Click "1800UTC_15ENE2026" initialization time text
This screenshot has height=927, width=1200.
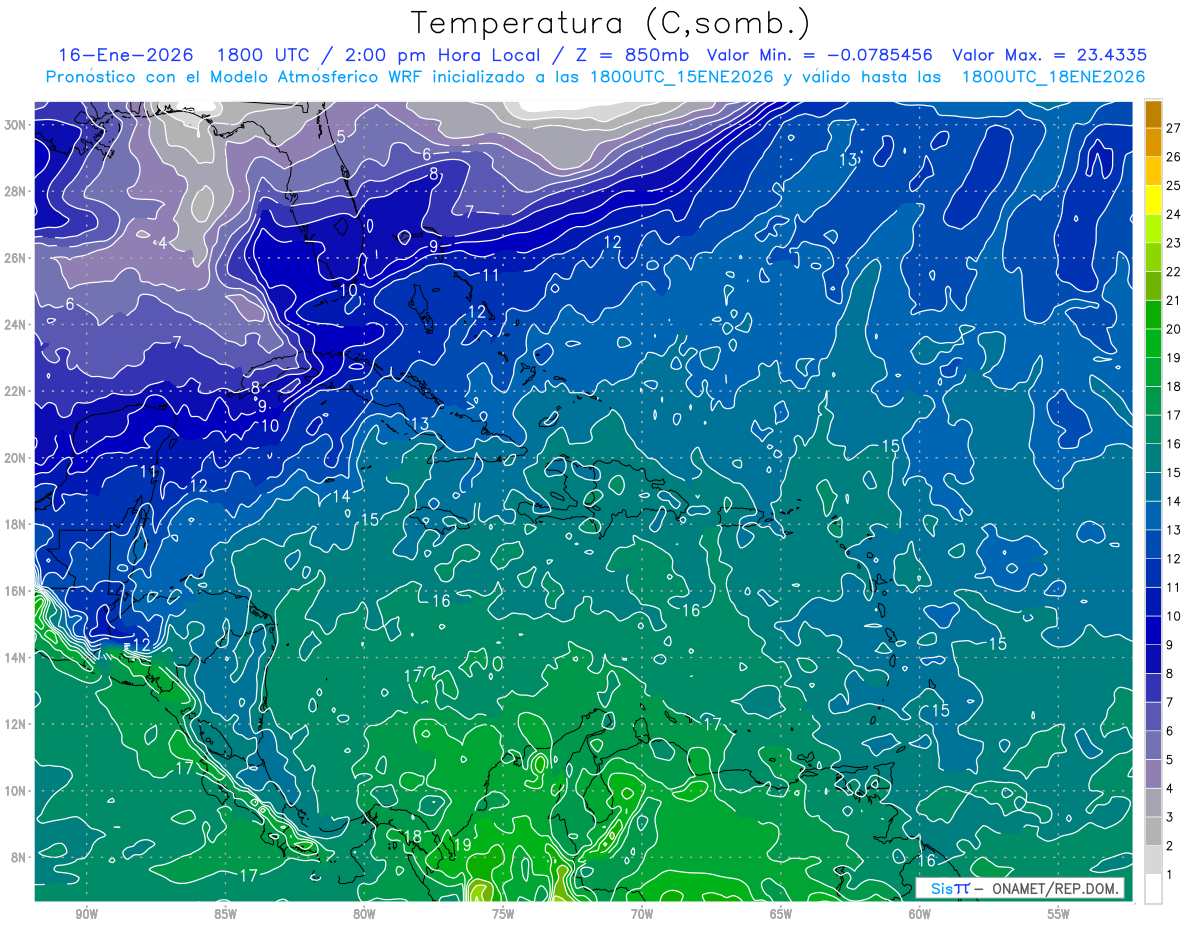coord(681,77)
